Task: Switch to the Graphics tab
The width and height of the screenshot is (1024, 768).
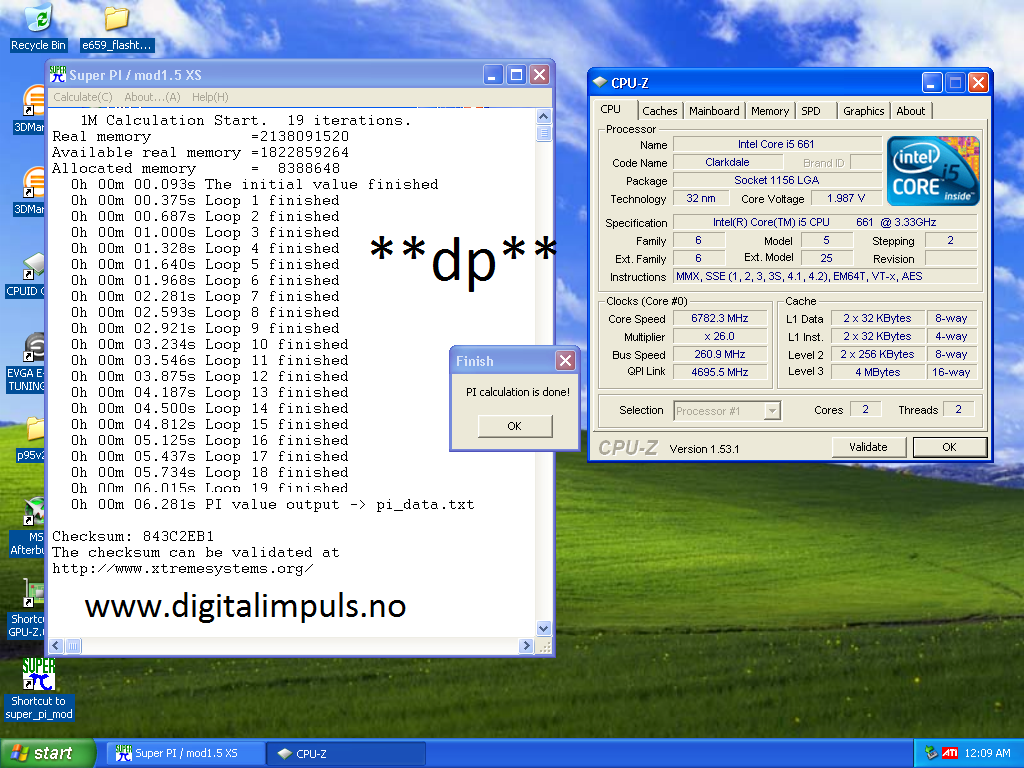Action: click(x=863, y=111)
